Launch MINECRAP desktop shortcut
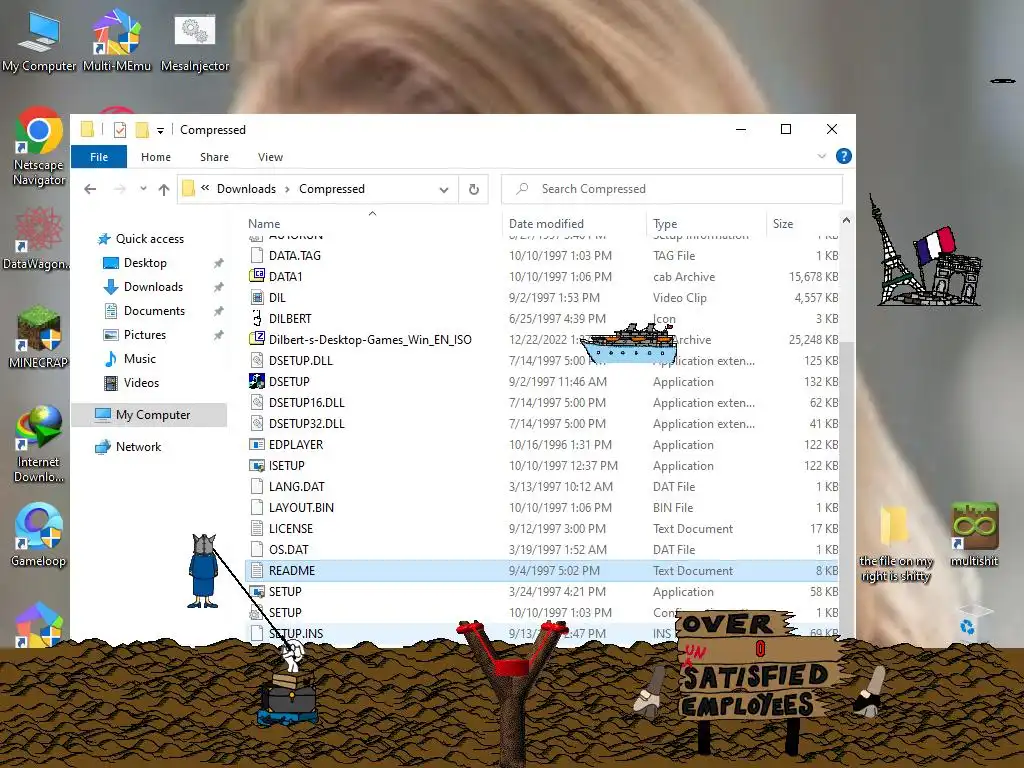The width and height of the screenshot is (1024, 768). [x=39, y=336]
